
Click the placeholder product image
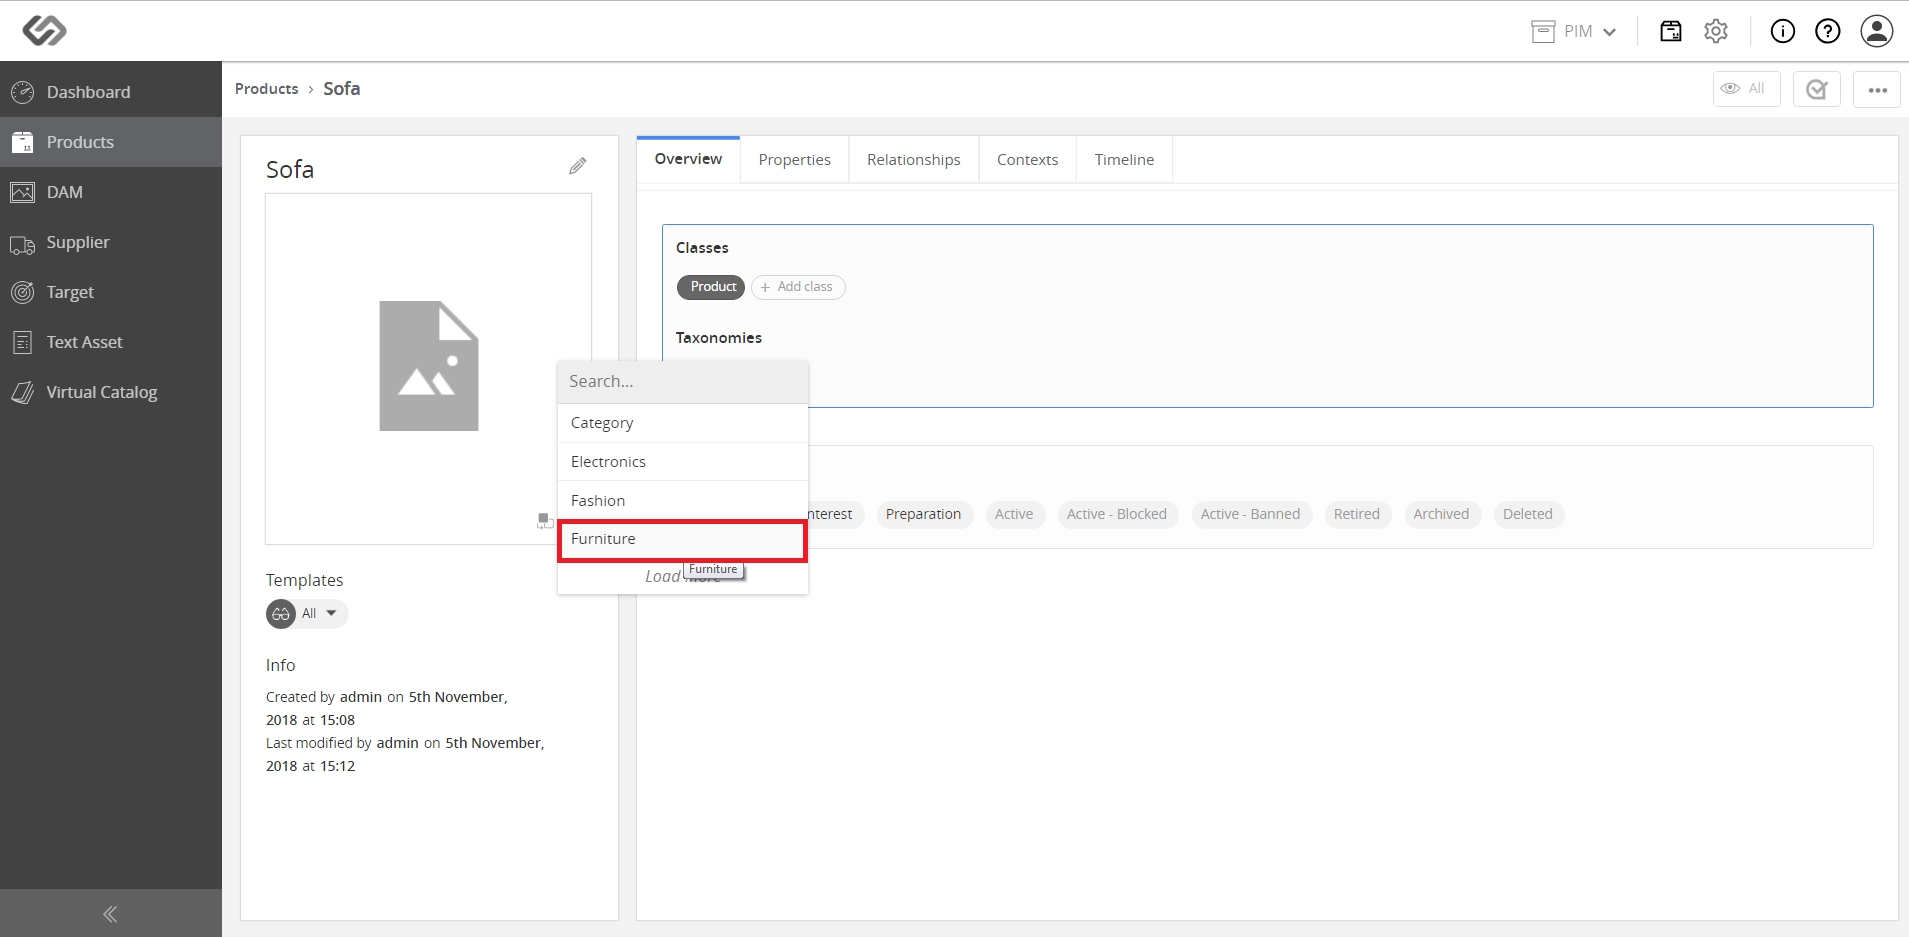click(429, 366)
